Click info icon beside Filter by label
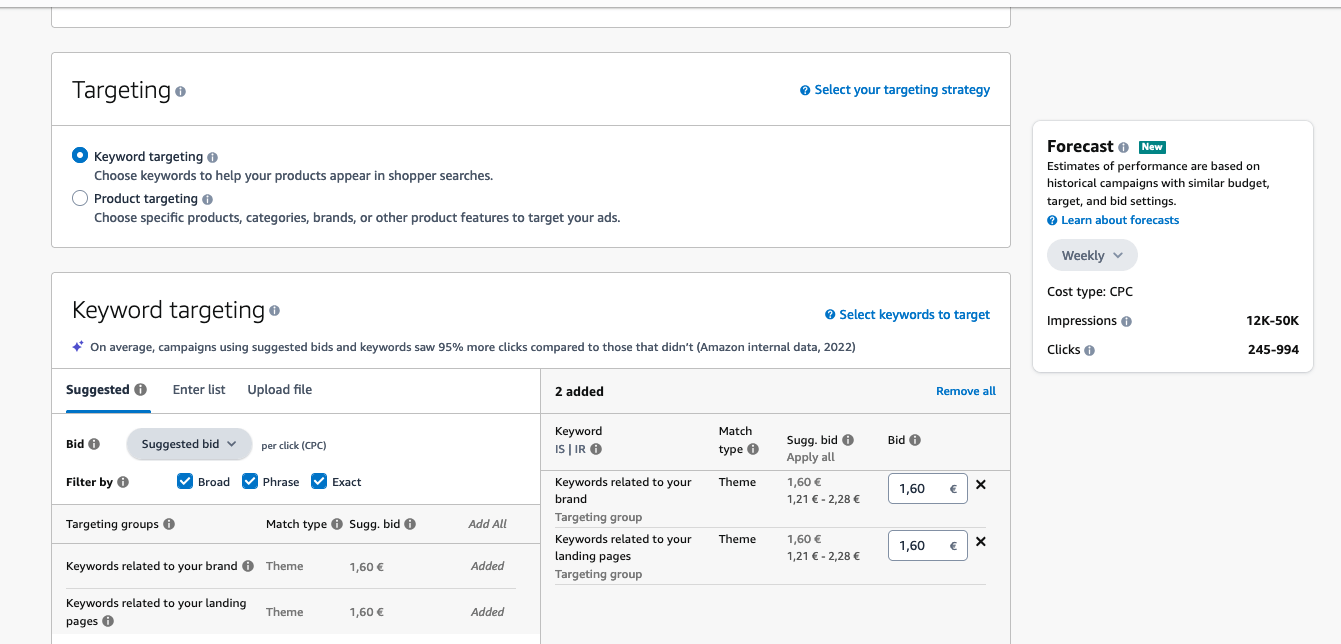Image resolution: width=1341 pixels, height=644 pixels. pos(123,482)
